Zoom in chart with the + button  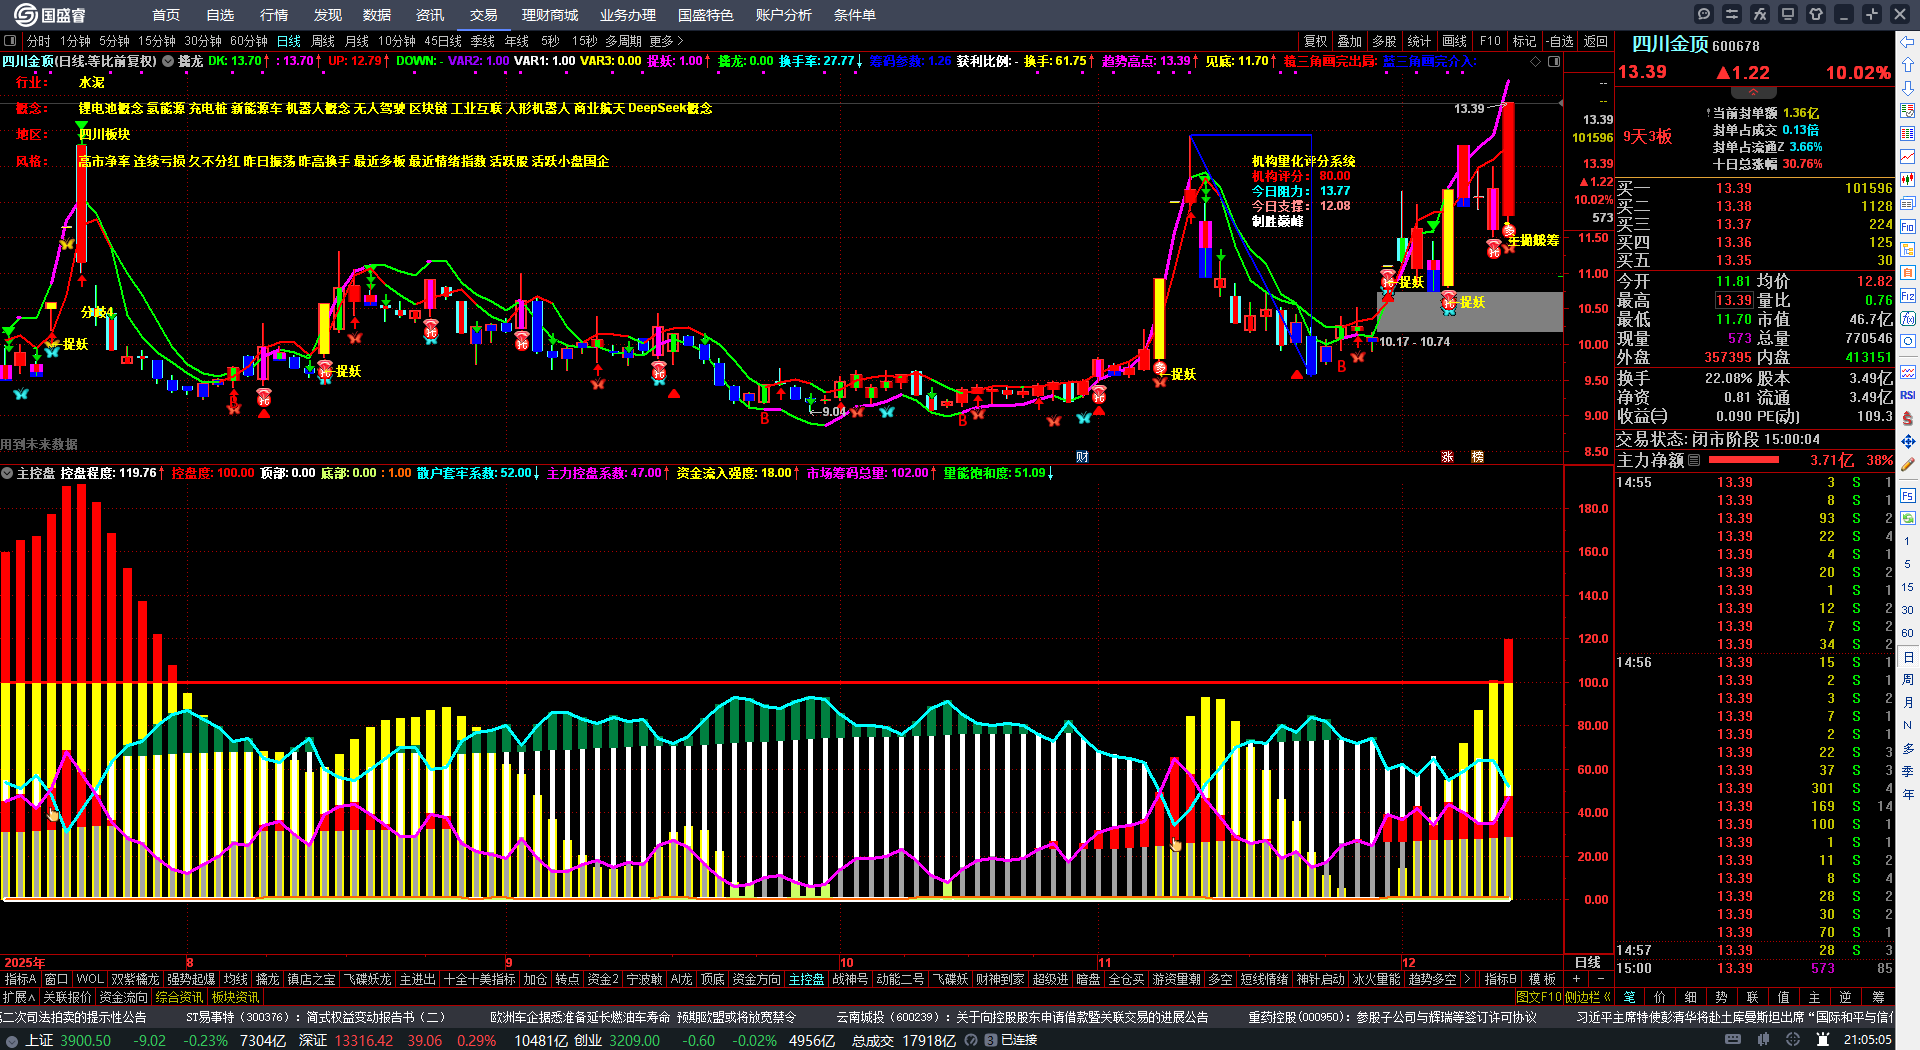[x=1576, y=980]
